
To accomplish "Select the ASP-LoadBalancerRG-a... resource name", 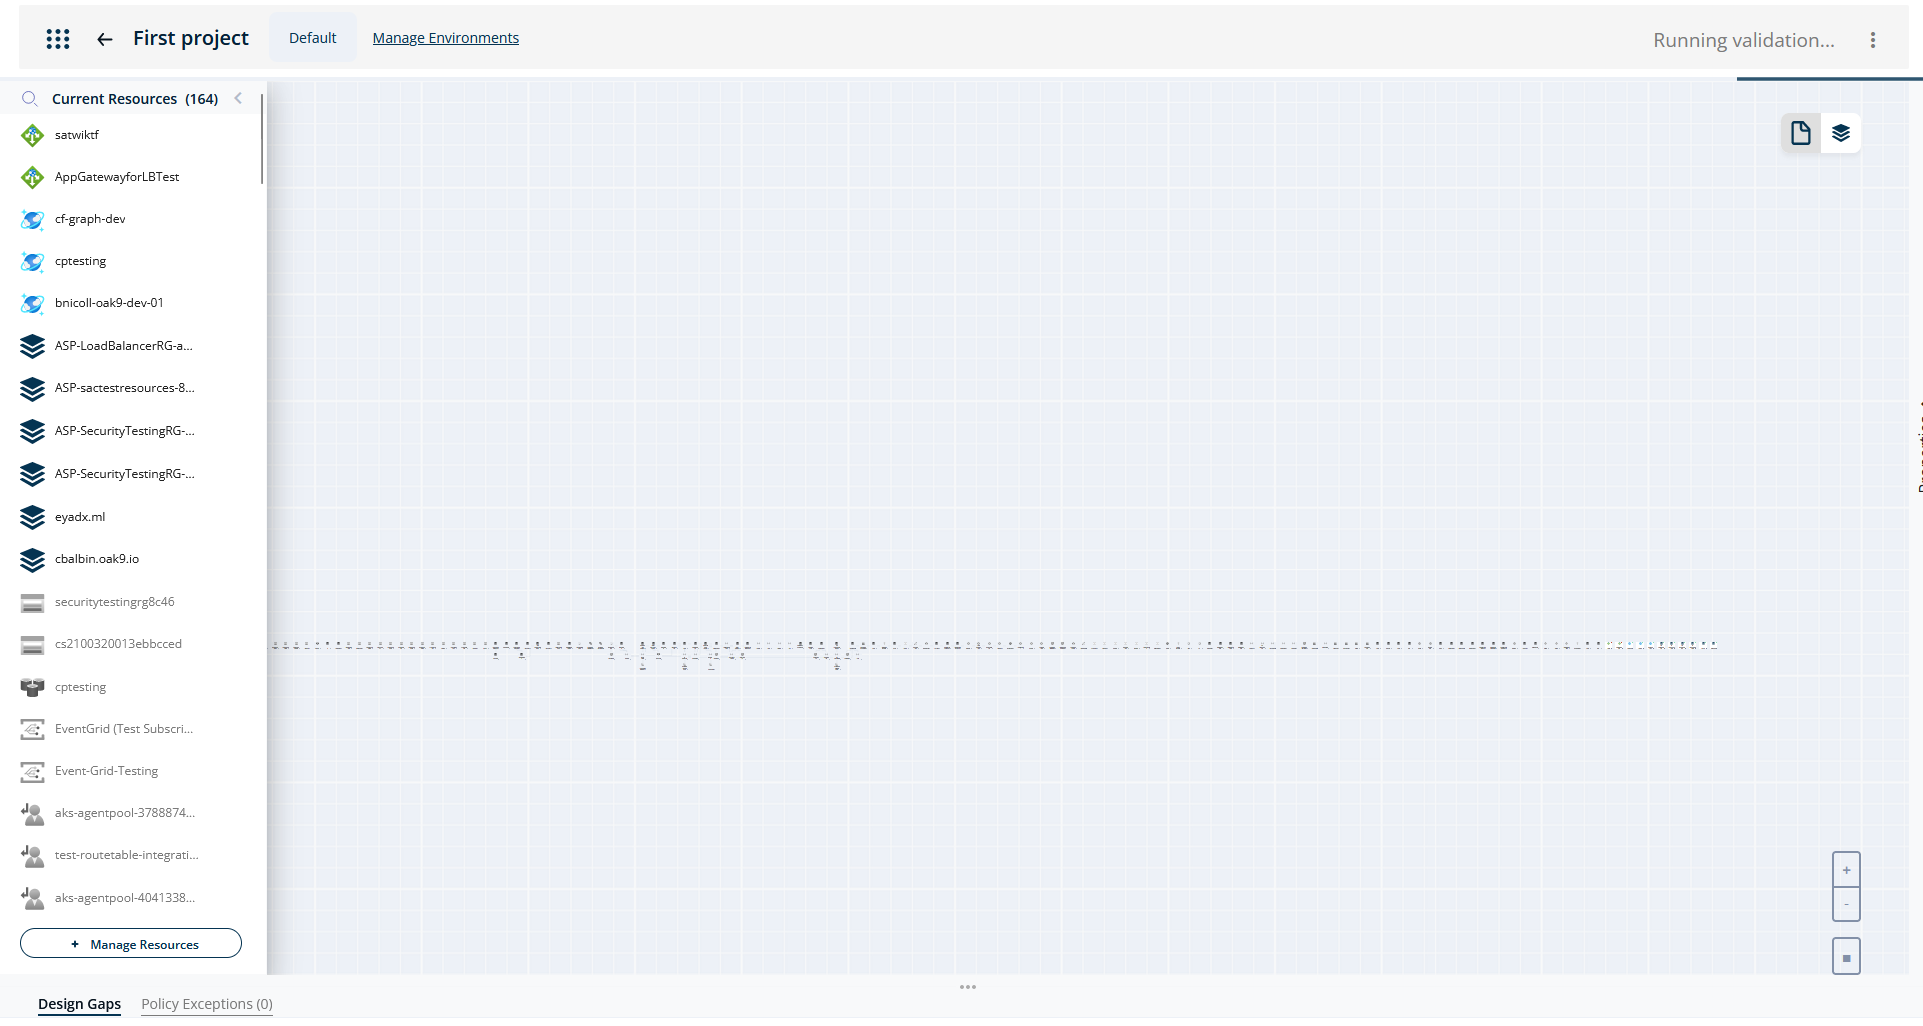I will (x=124, y=346).
